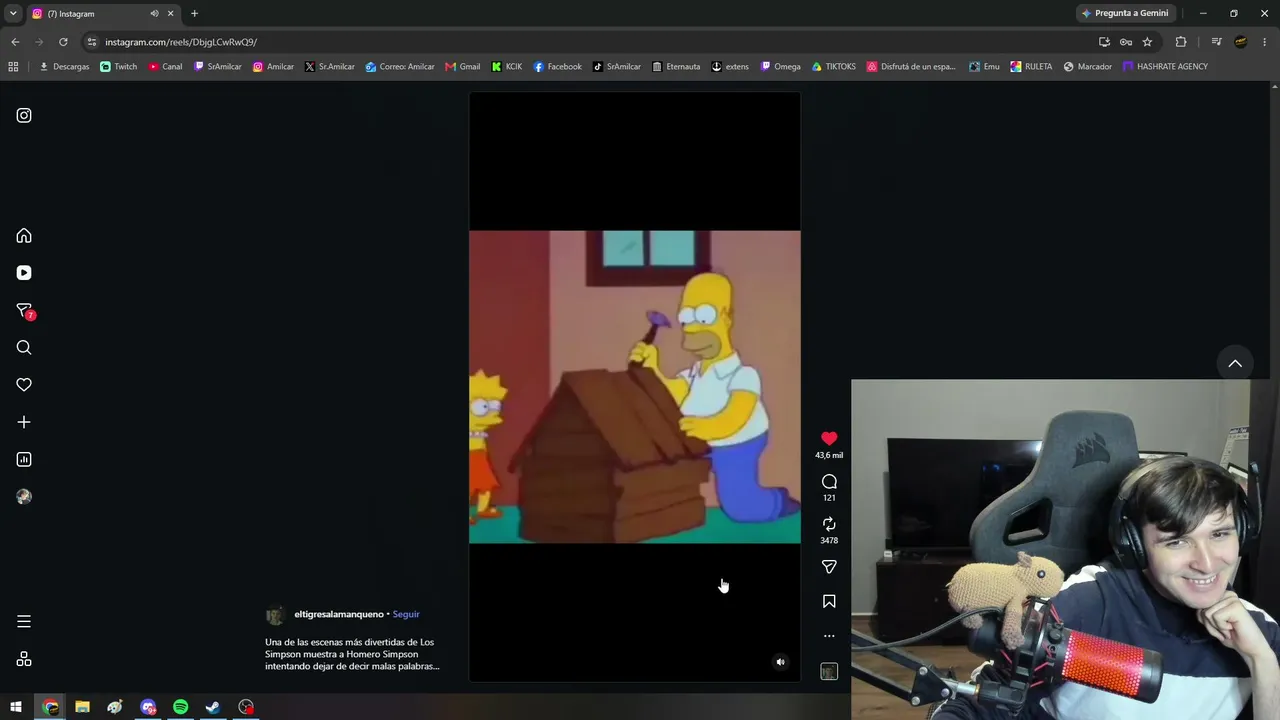
Task: Select the '(7) Instagram' browser tab
Action: point(102,14)
